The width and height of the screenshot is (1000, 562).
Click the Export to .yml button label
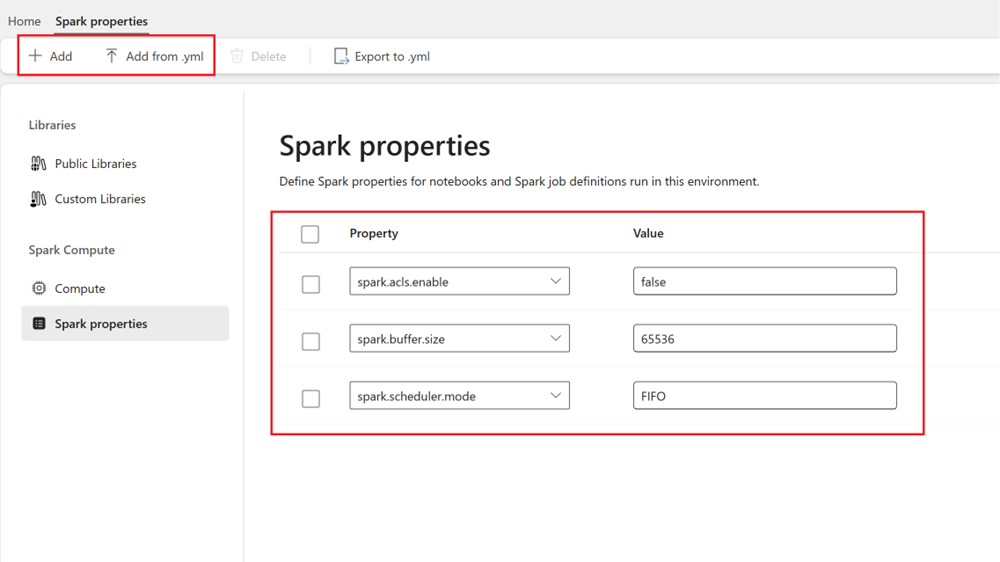coord(392,57)
